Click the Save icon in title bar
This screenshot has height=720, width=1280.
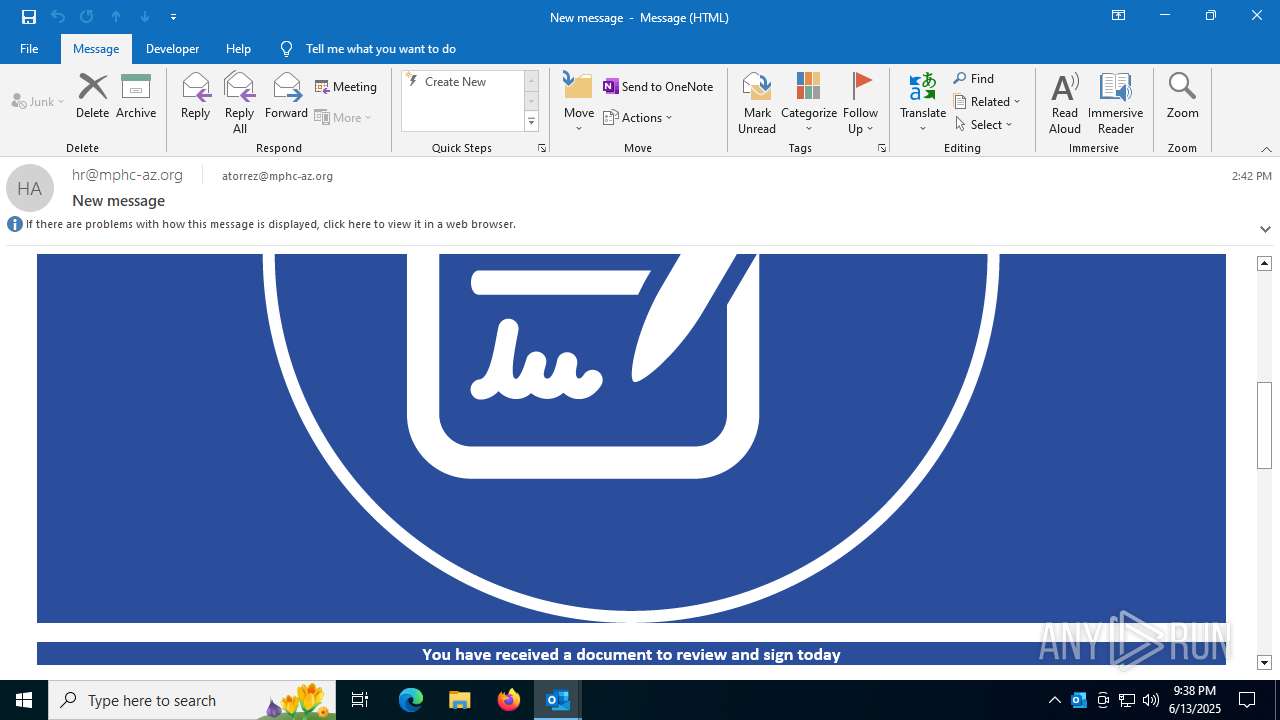28,17
